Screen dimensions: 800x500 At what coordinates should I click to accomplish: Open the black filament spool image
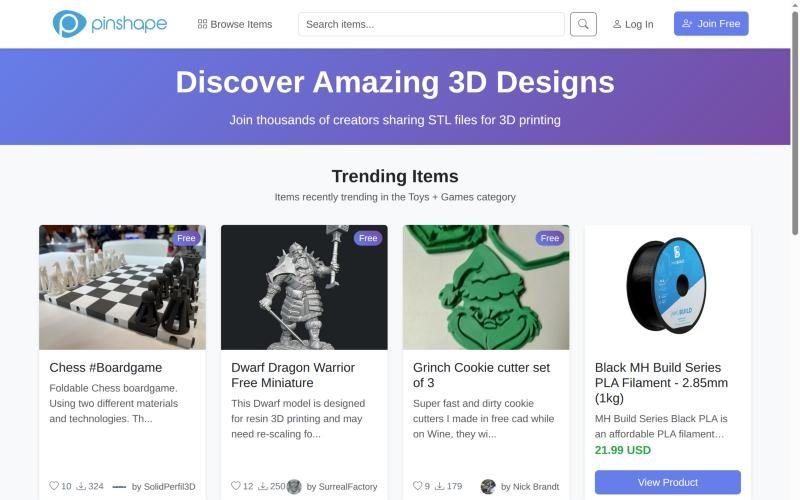tap(667, 287)
